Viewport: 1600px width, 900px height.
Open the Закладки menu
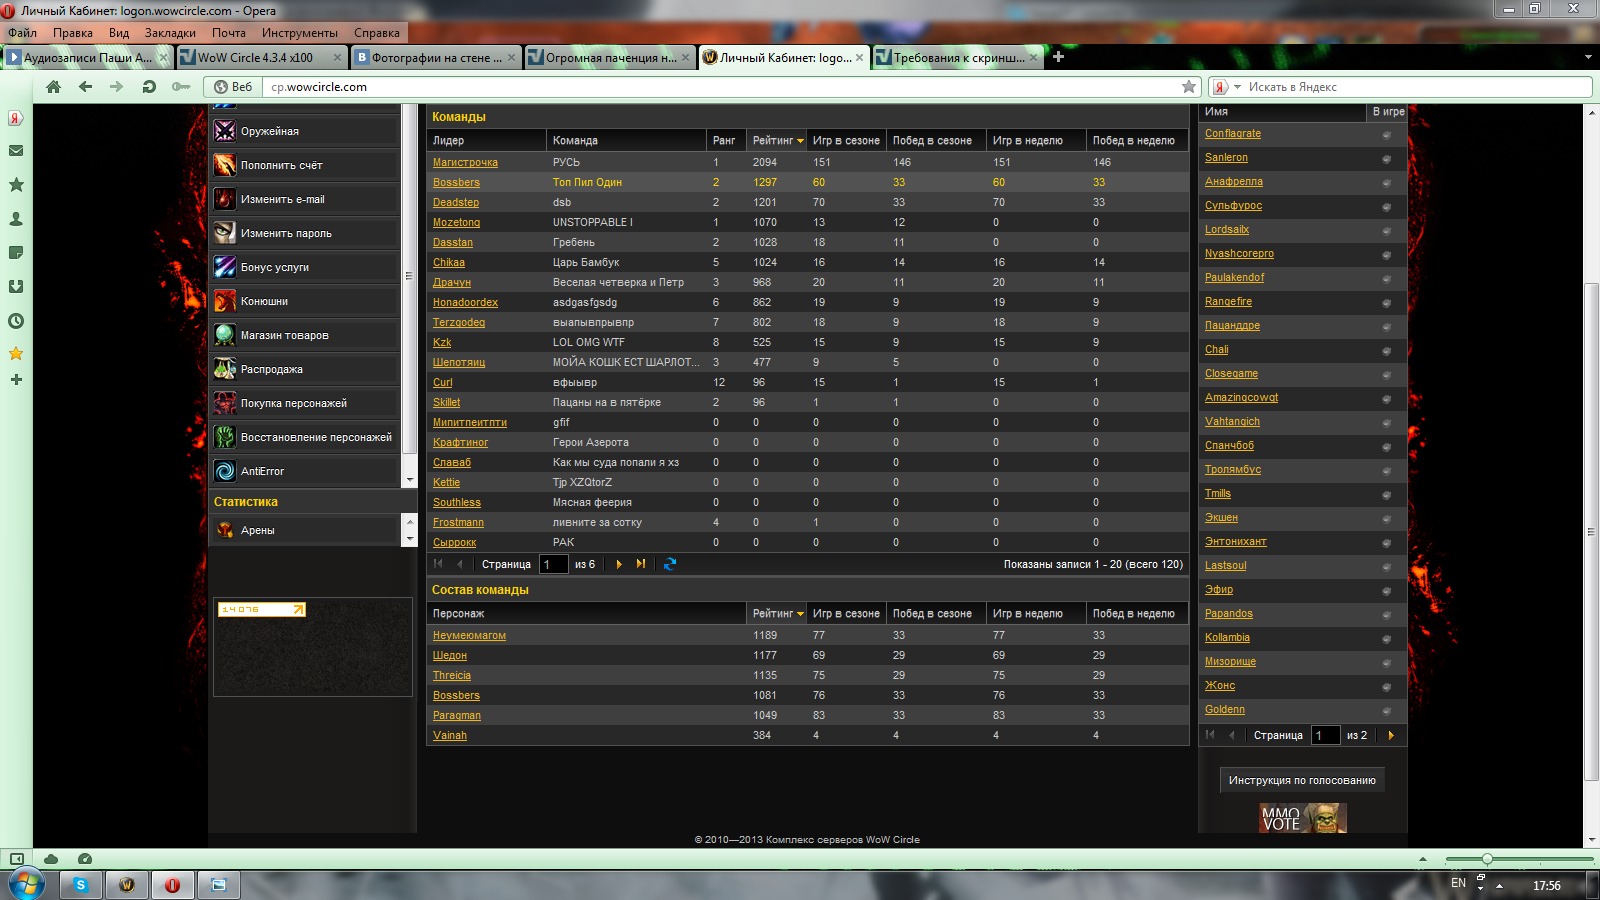coord(170,33)
